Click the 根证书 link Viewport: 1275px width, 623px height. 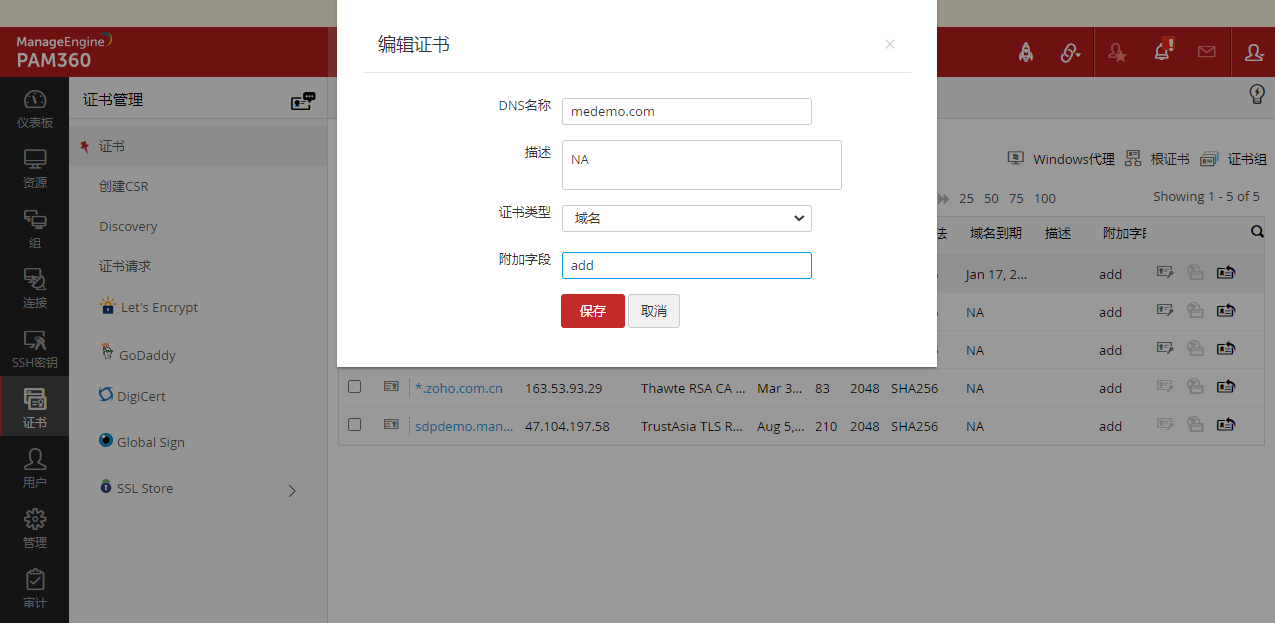(1170, 159)
